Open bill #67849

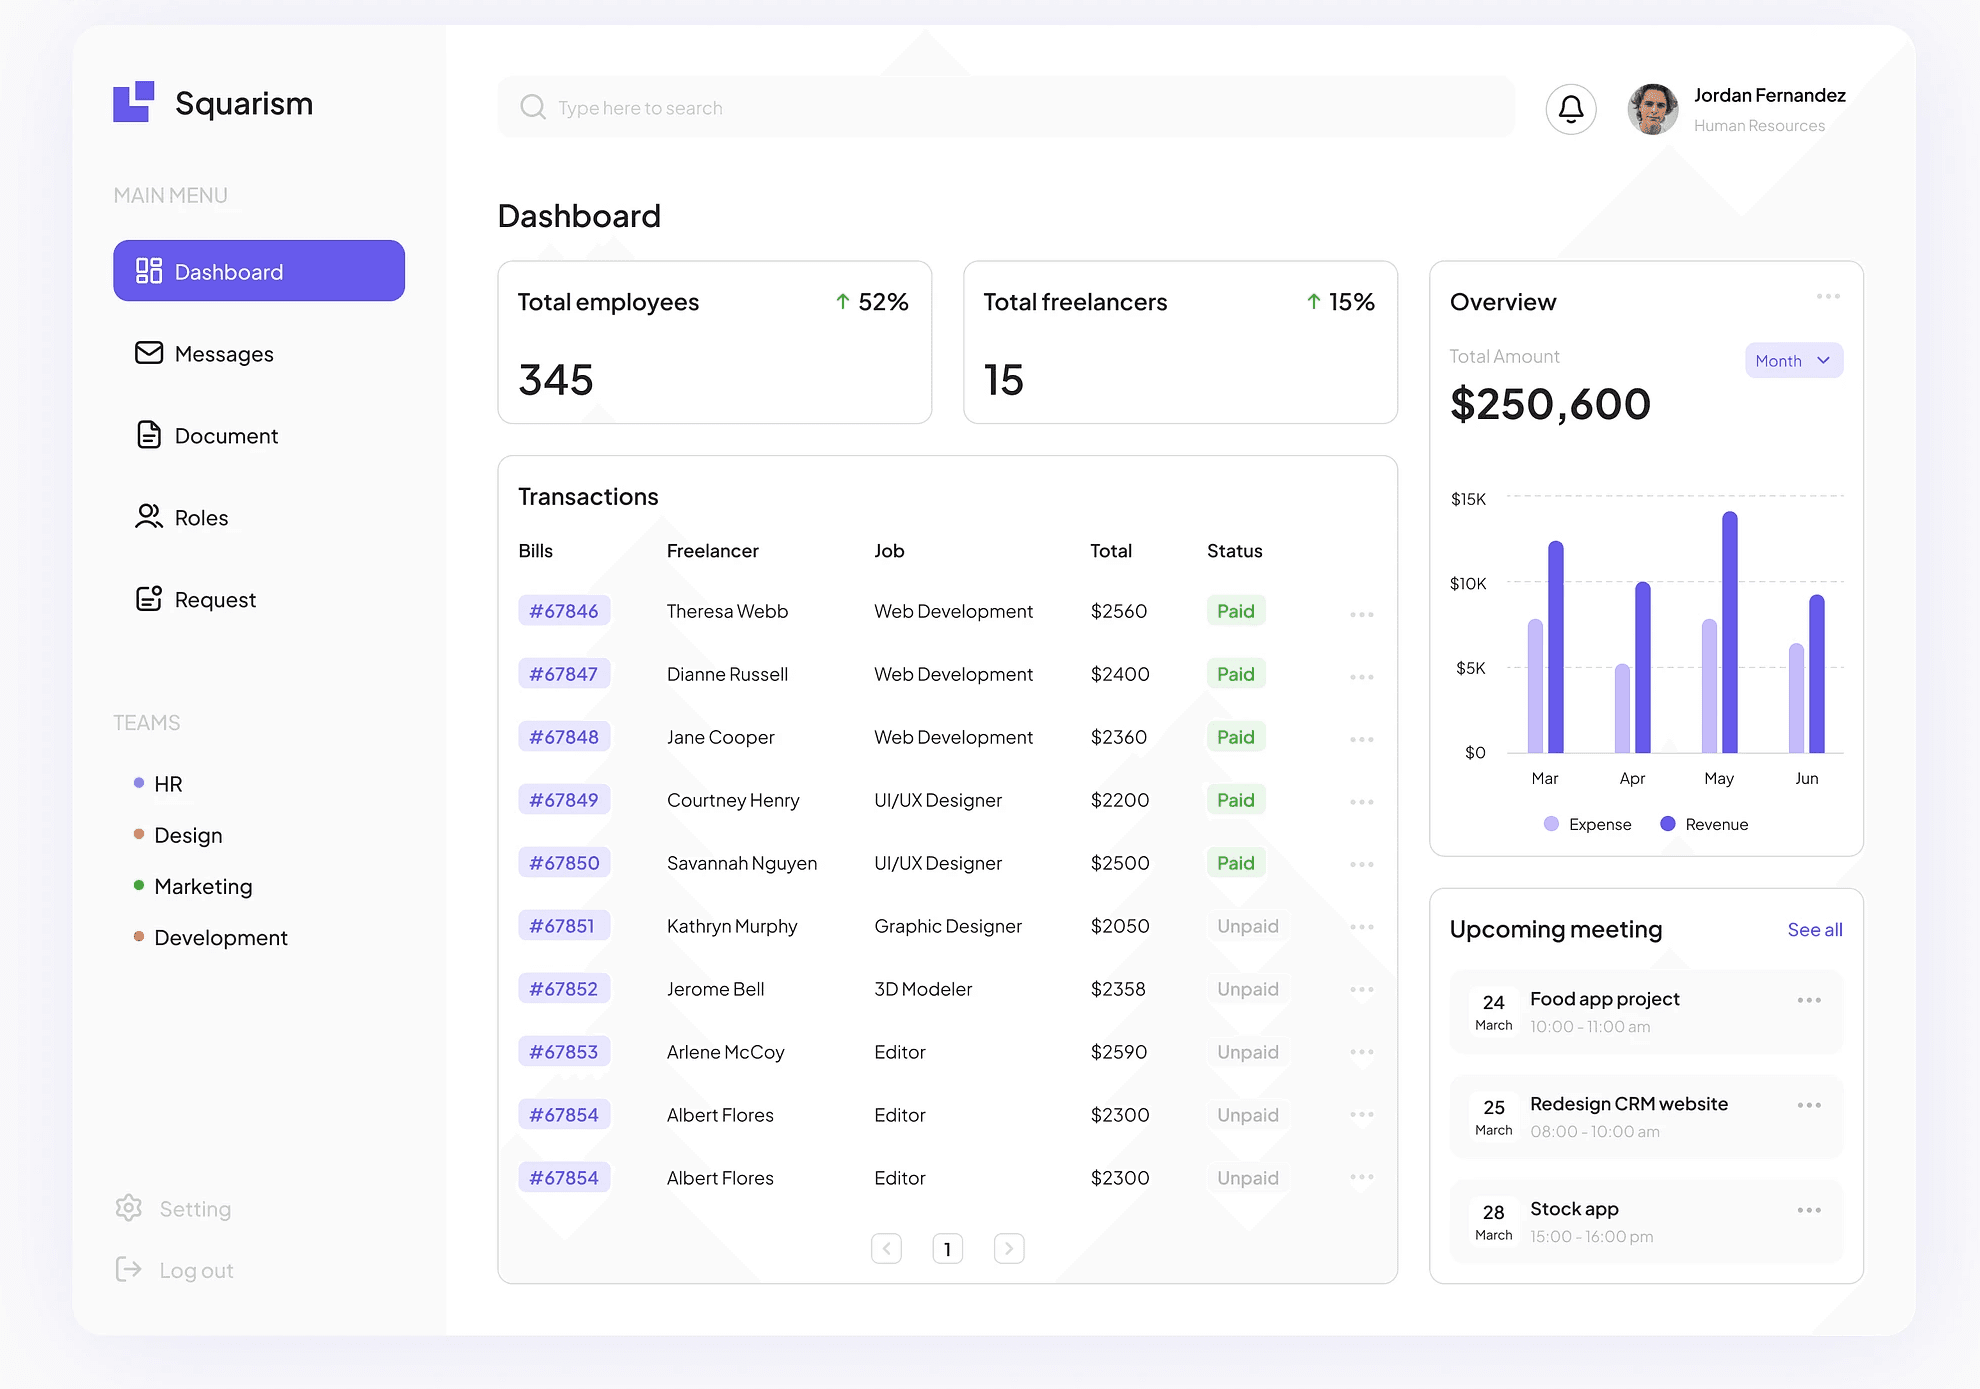click(564, 800)
